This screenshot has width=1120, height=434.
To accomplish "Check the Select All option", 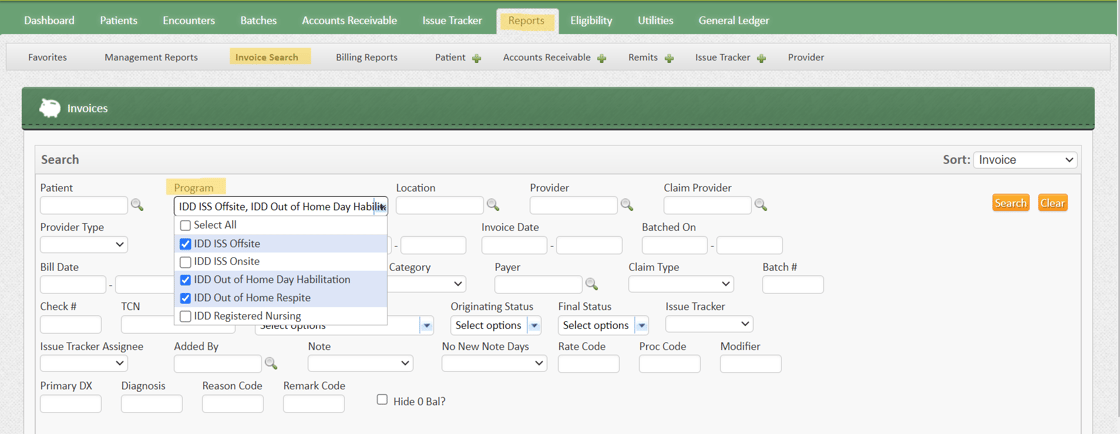I will pos(186,225).
